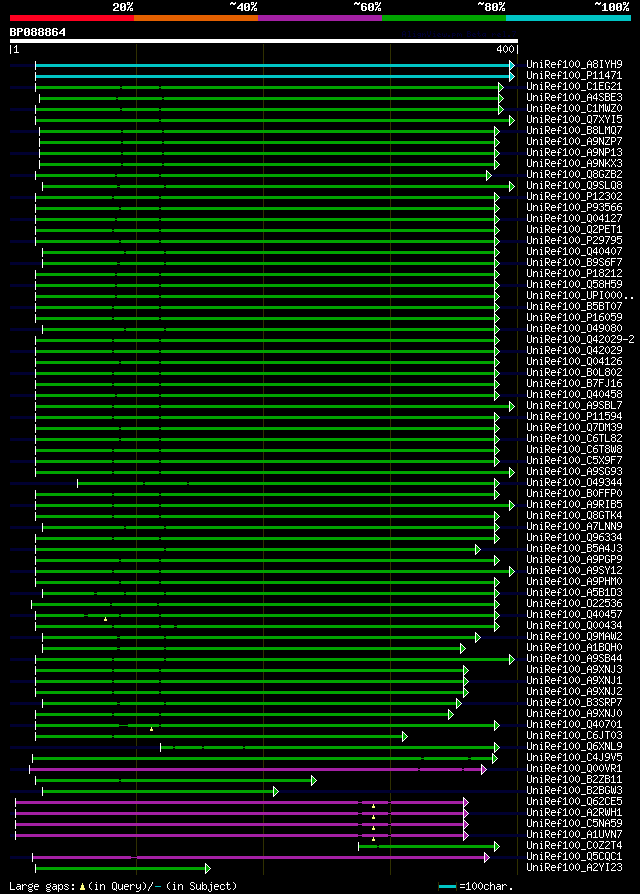Click the white query length bar

[264, 41]
